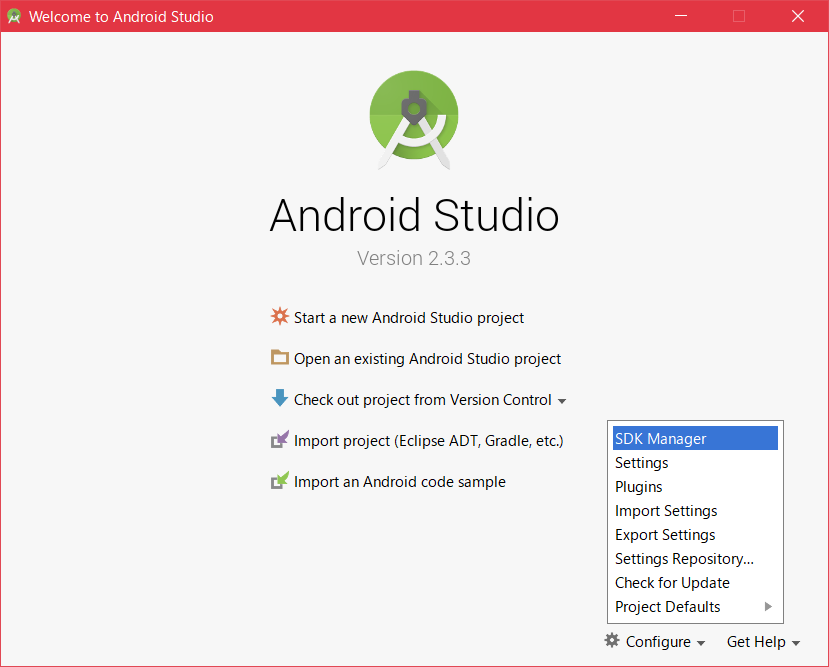The width and height of the screenshot is (829, 667).
Task: Click the folder icon for opening existing project
Action: click(280, 357)
